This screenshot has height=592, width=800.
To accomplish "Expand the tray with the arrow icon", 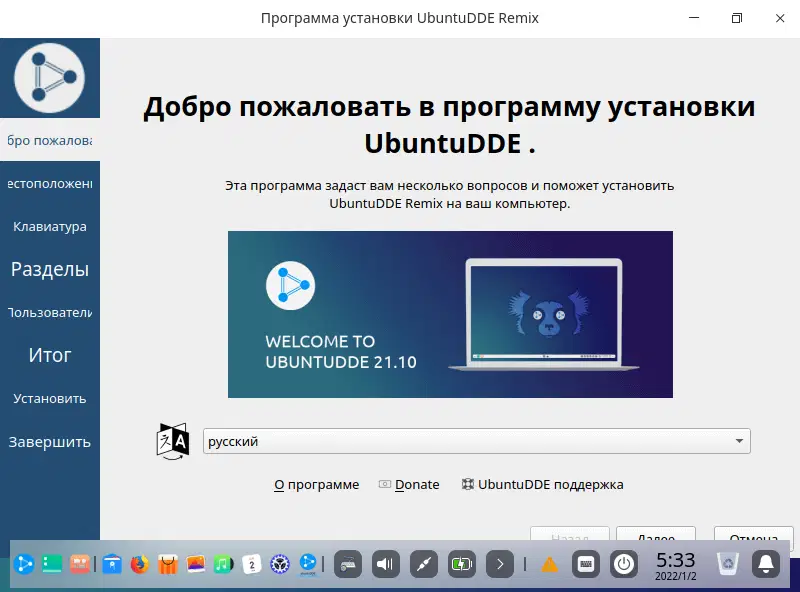I will 500,564.
